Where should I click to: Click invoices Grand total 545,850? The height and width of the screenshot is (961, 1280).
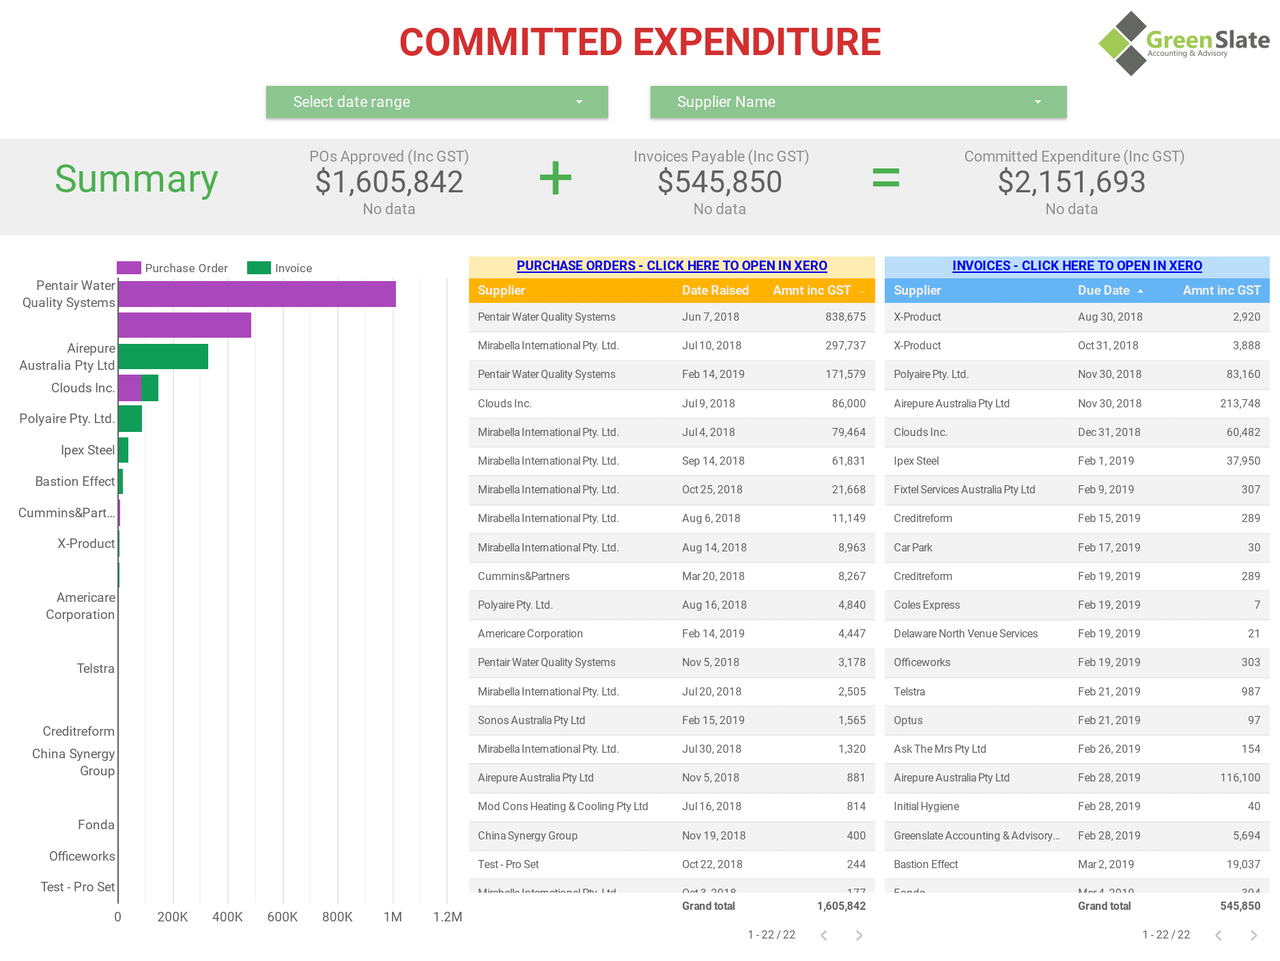[1240, 906]
